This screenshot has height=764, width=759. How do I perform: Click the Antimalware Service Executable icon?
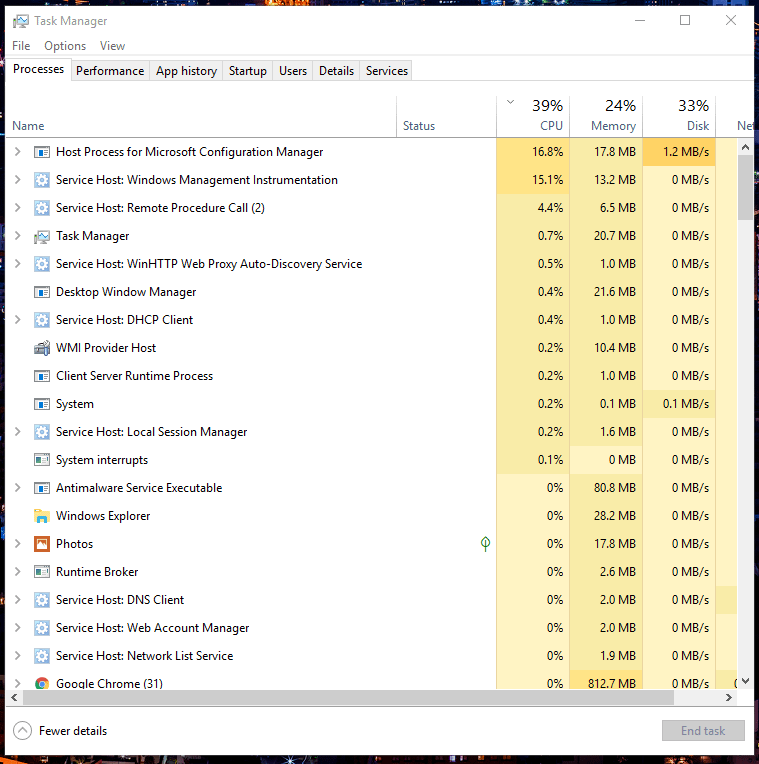coord(42,488)
